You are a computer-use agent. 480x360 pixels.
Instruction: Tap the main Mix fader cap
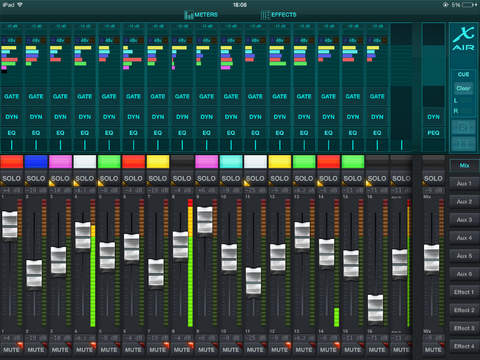[432, 258]
